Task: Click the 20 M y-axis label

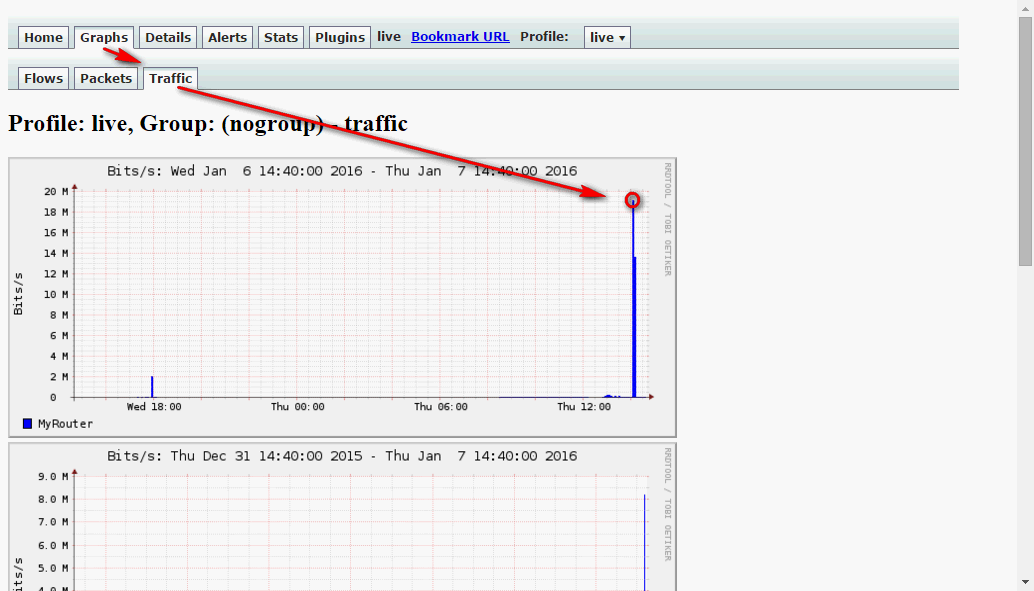Action: coord(56,191)
